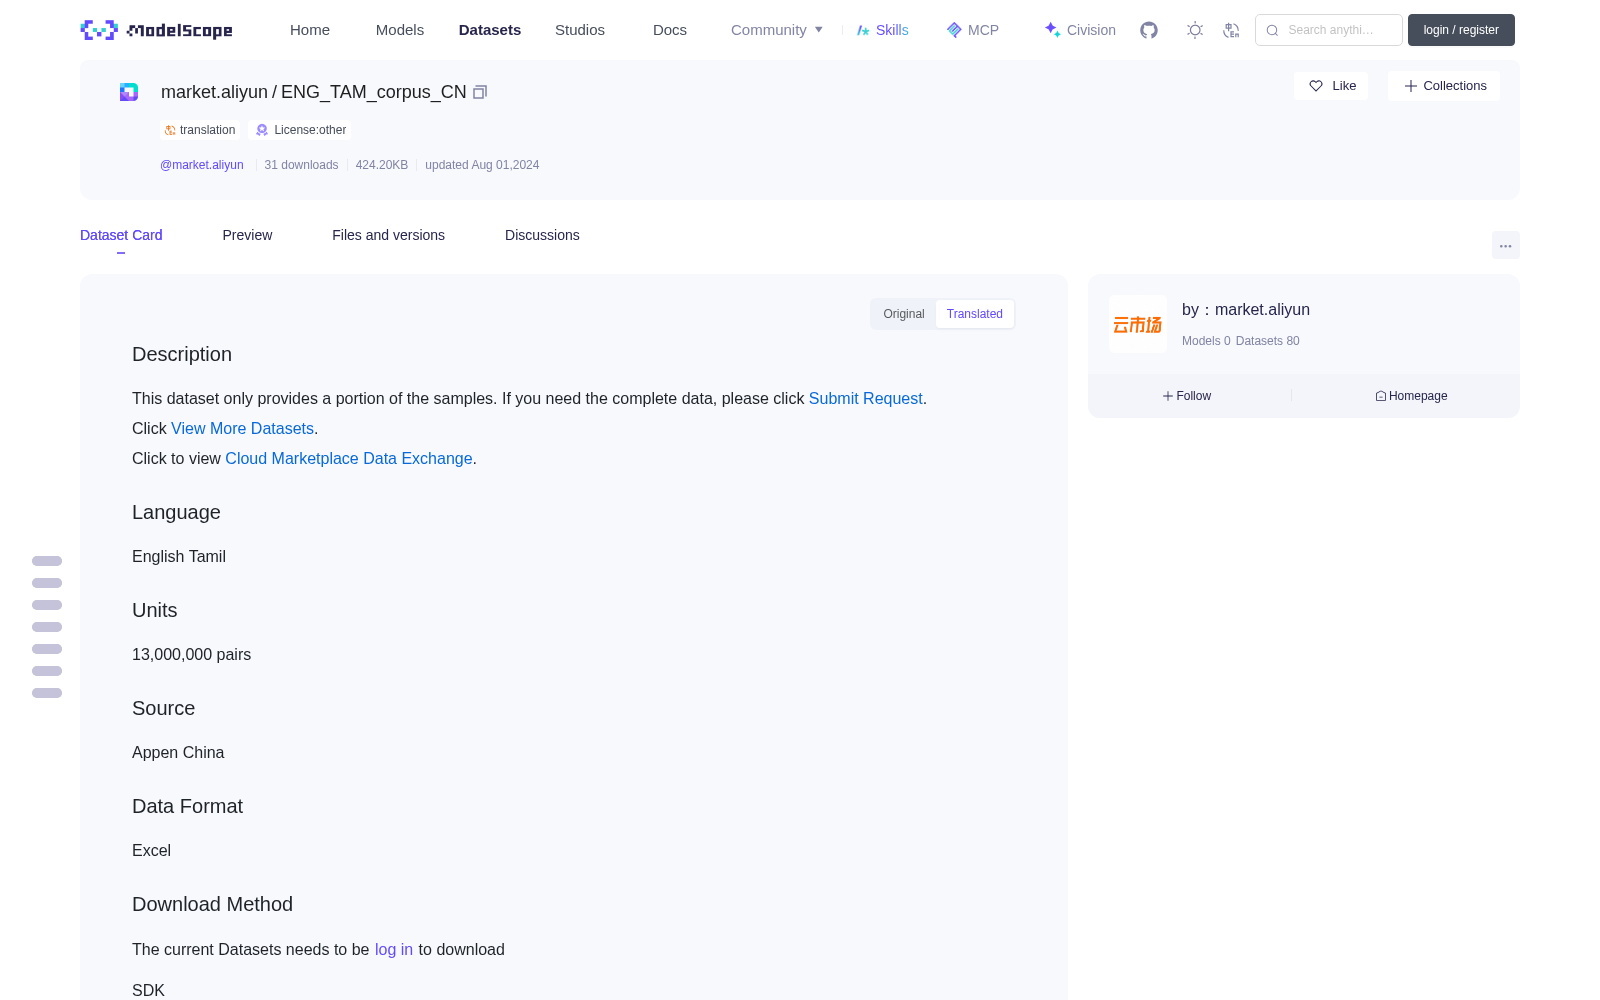Viewport: 1600px width, 1000px height.
Task: Switch to the Preview tab
Action: point(247,235)
